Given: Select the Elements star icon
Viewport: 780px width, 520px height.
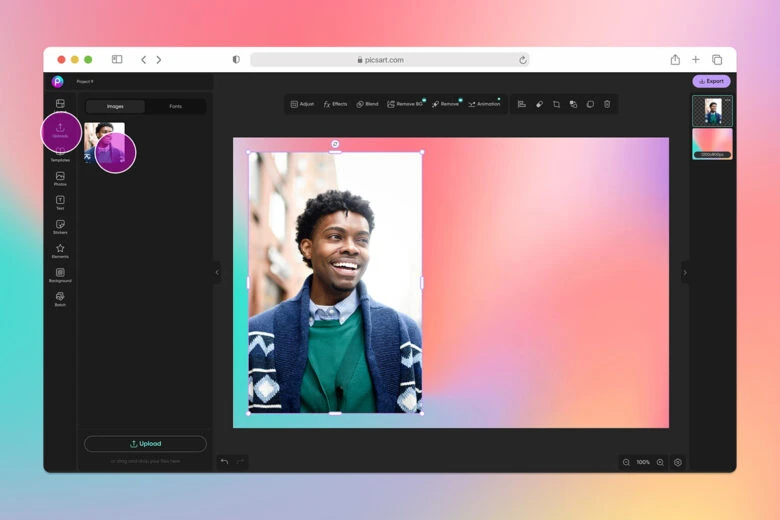Looking at the screenshot, I should coord(60,250).
